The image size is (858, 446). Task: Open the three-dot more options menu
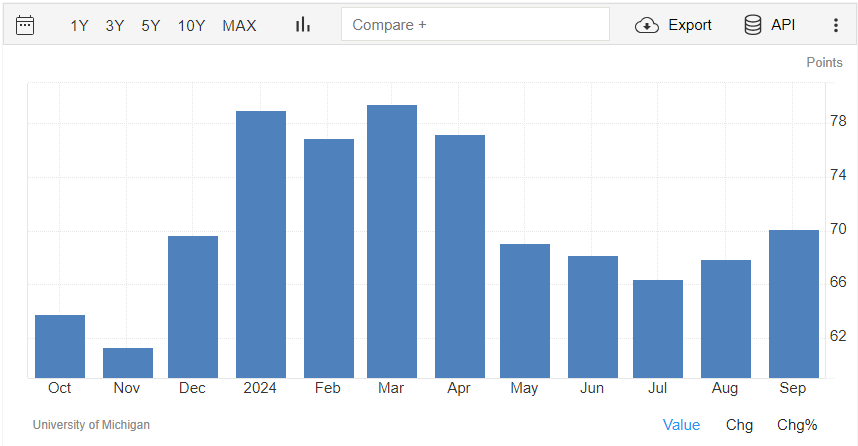pos(836,25)
